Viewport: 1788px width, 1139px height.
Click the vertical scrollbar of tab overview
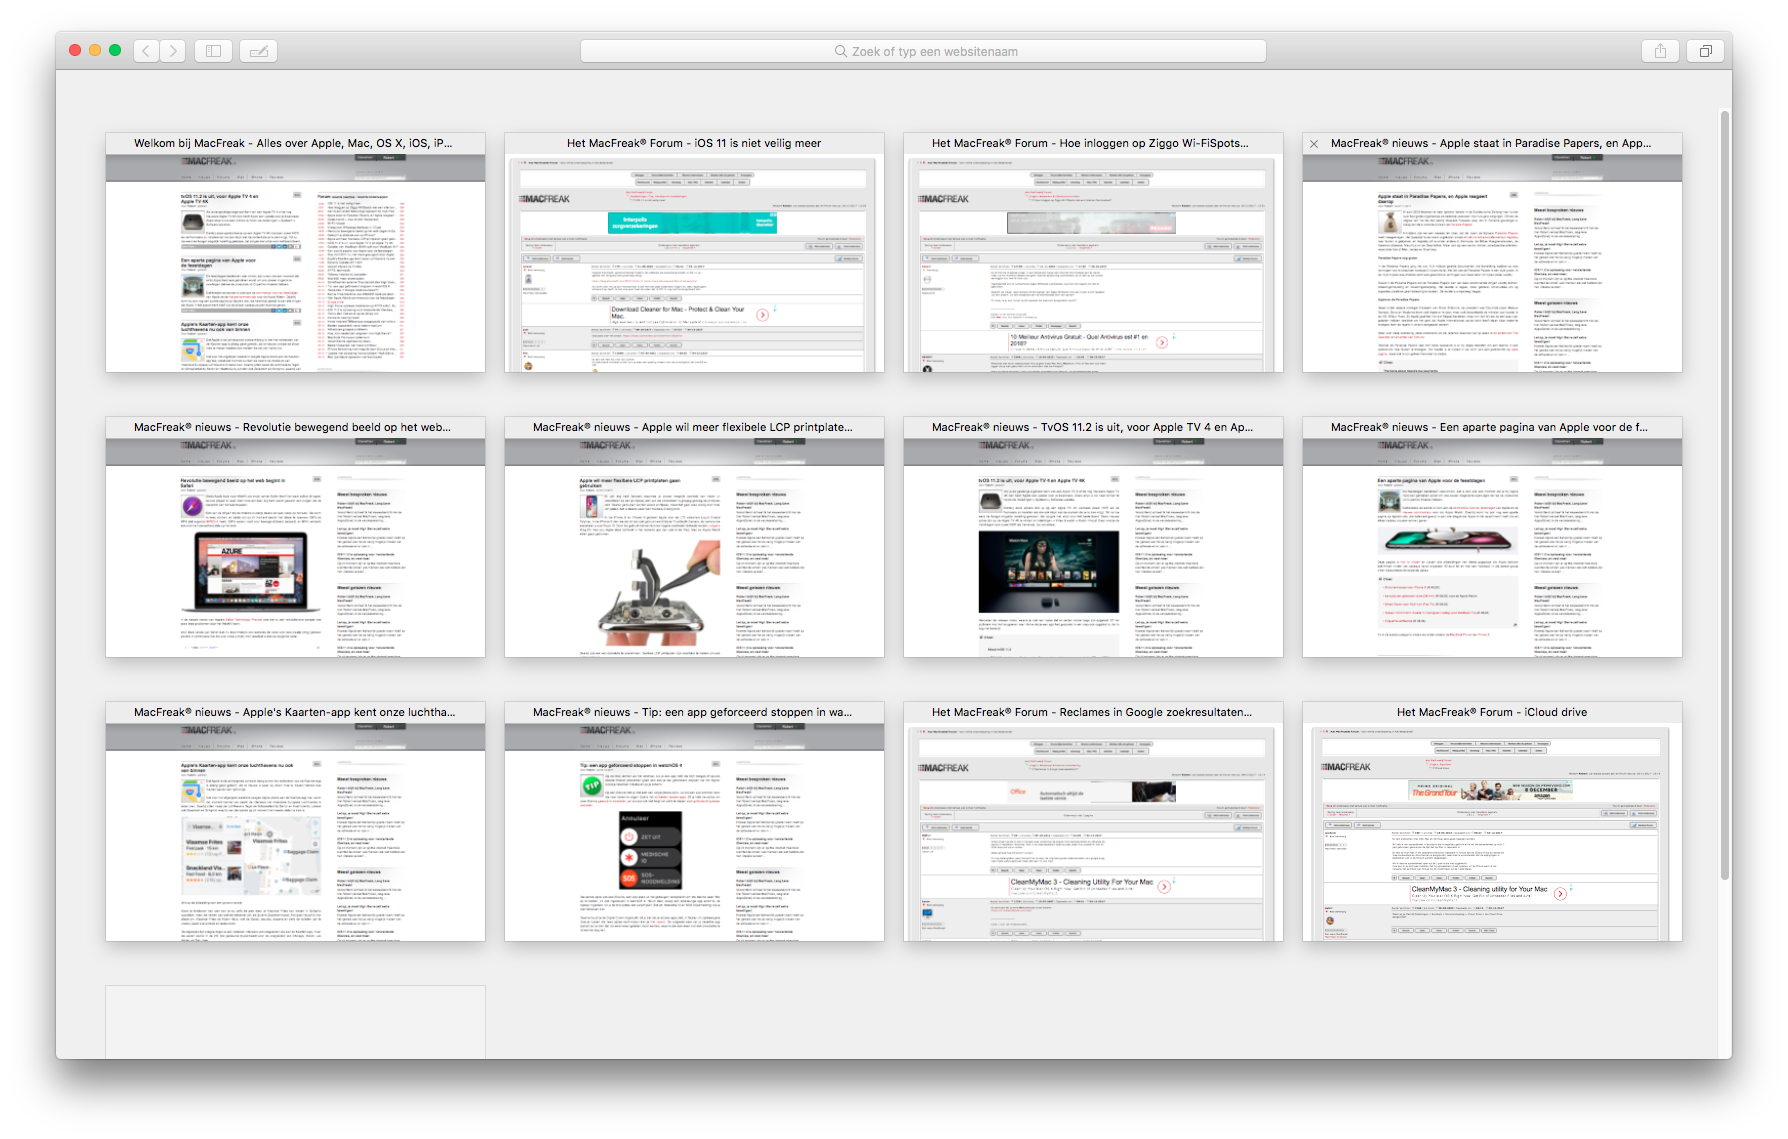pyautogui.click(x=1725, y=495)
